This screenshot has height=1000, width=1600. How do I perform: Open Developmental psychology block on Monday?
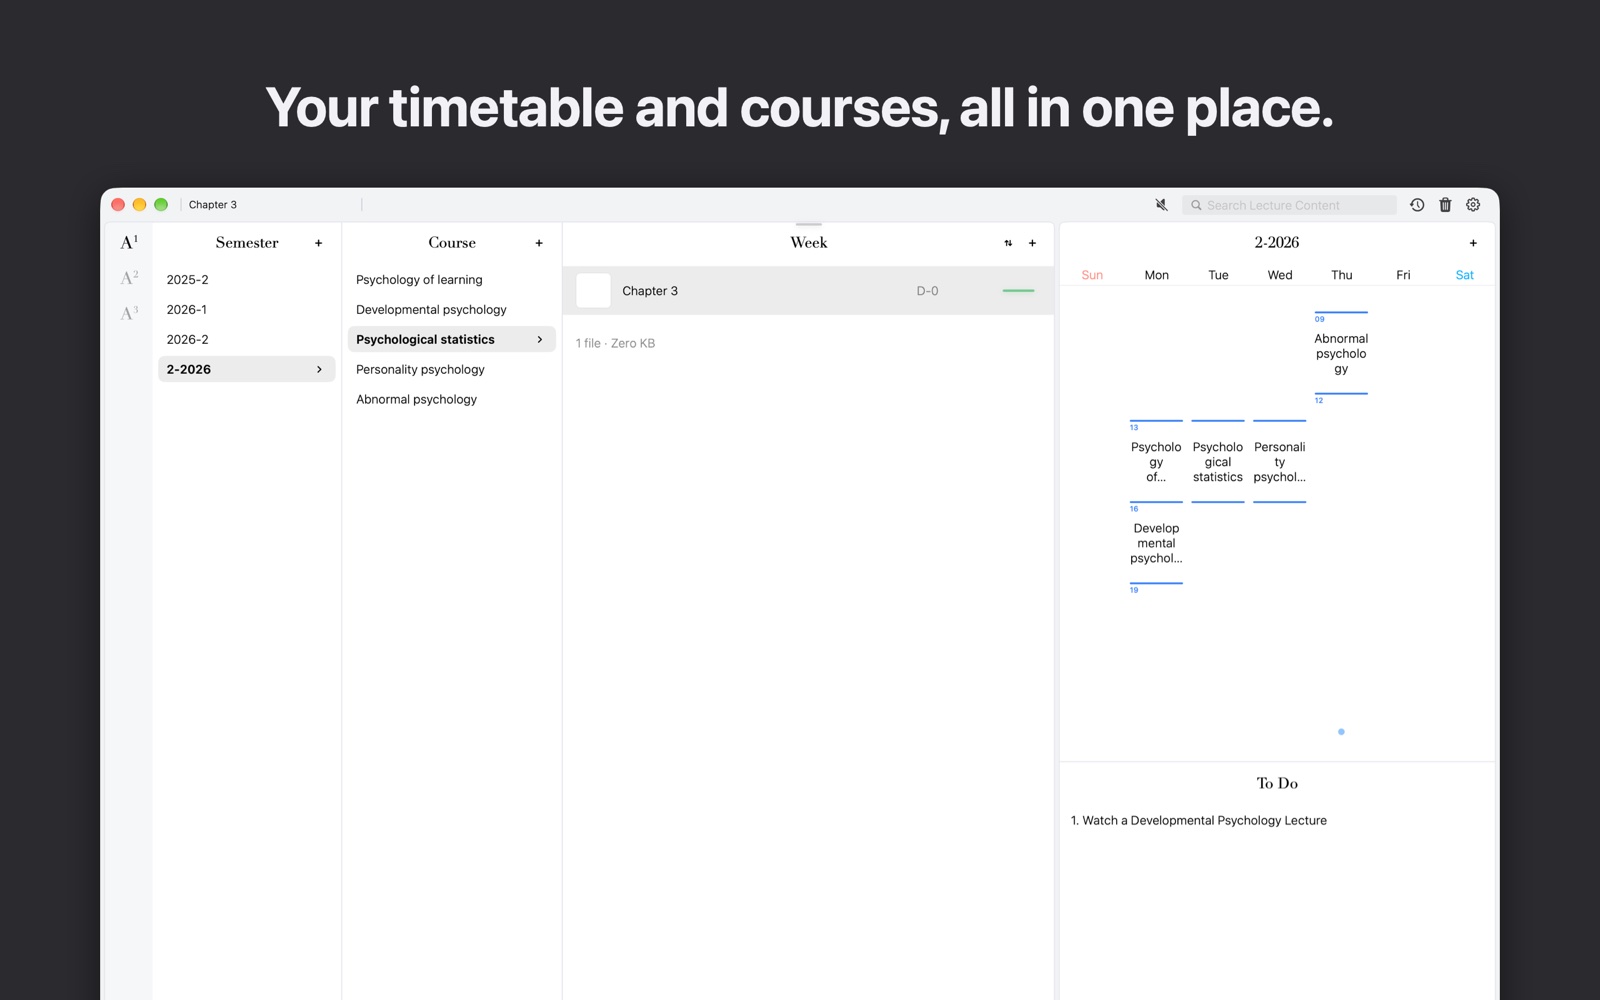point(1156,543)
